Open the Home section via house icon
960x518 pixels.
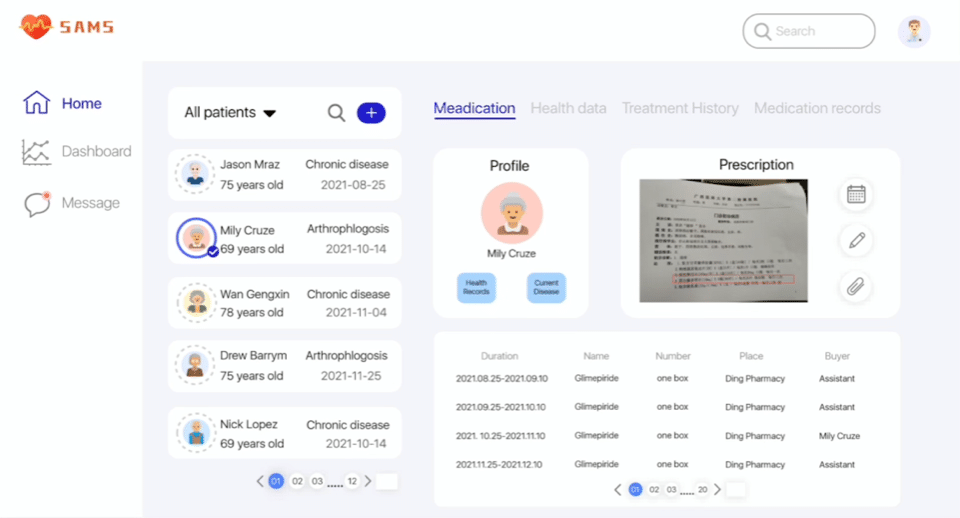pyautogui.click(x=36, y=102)
